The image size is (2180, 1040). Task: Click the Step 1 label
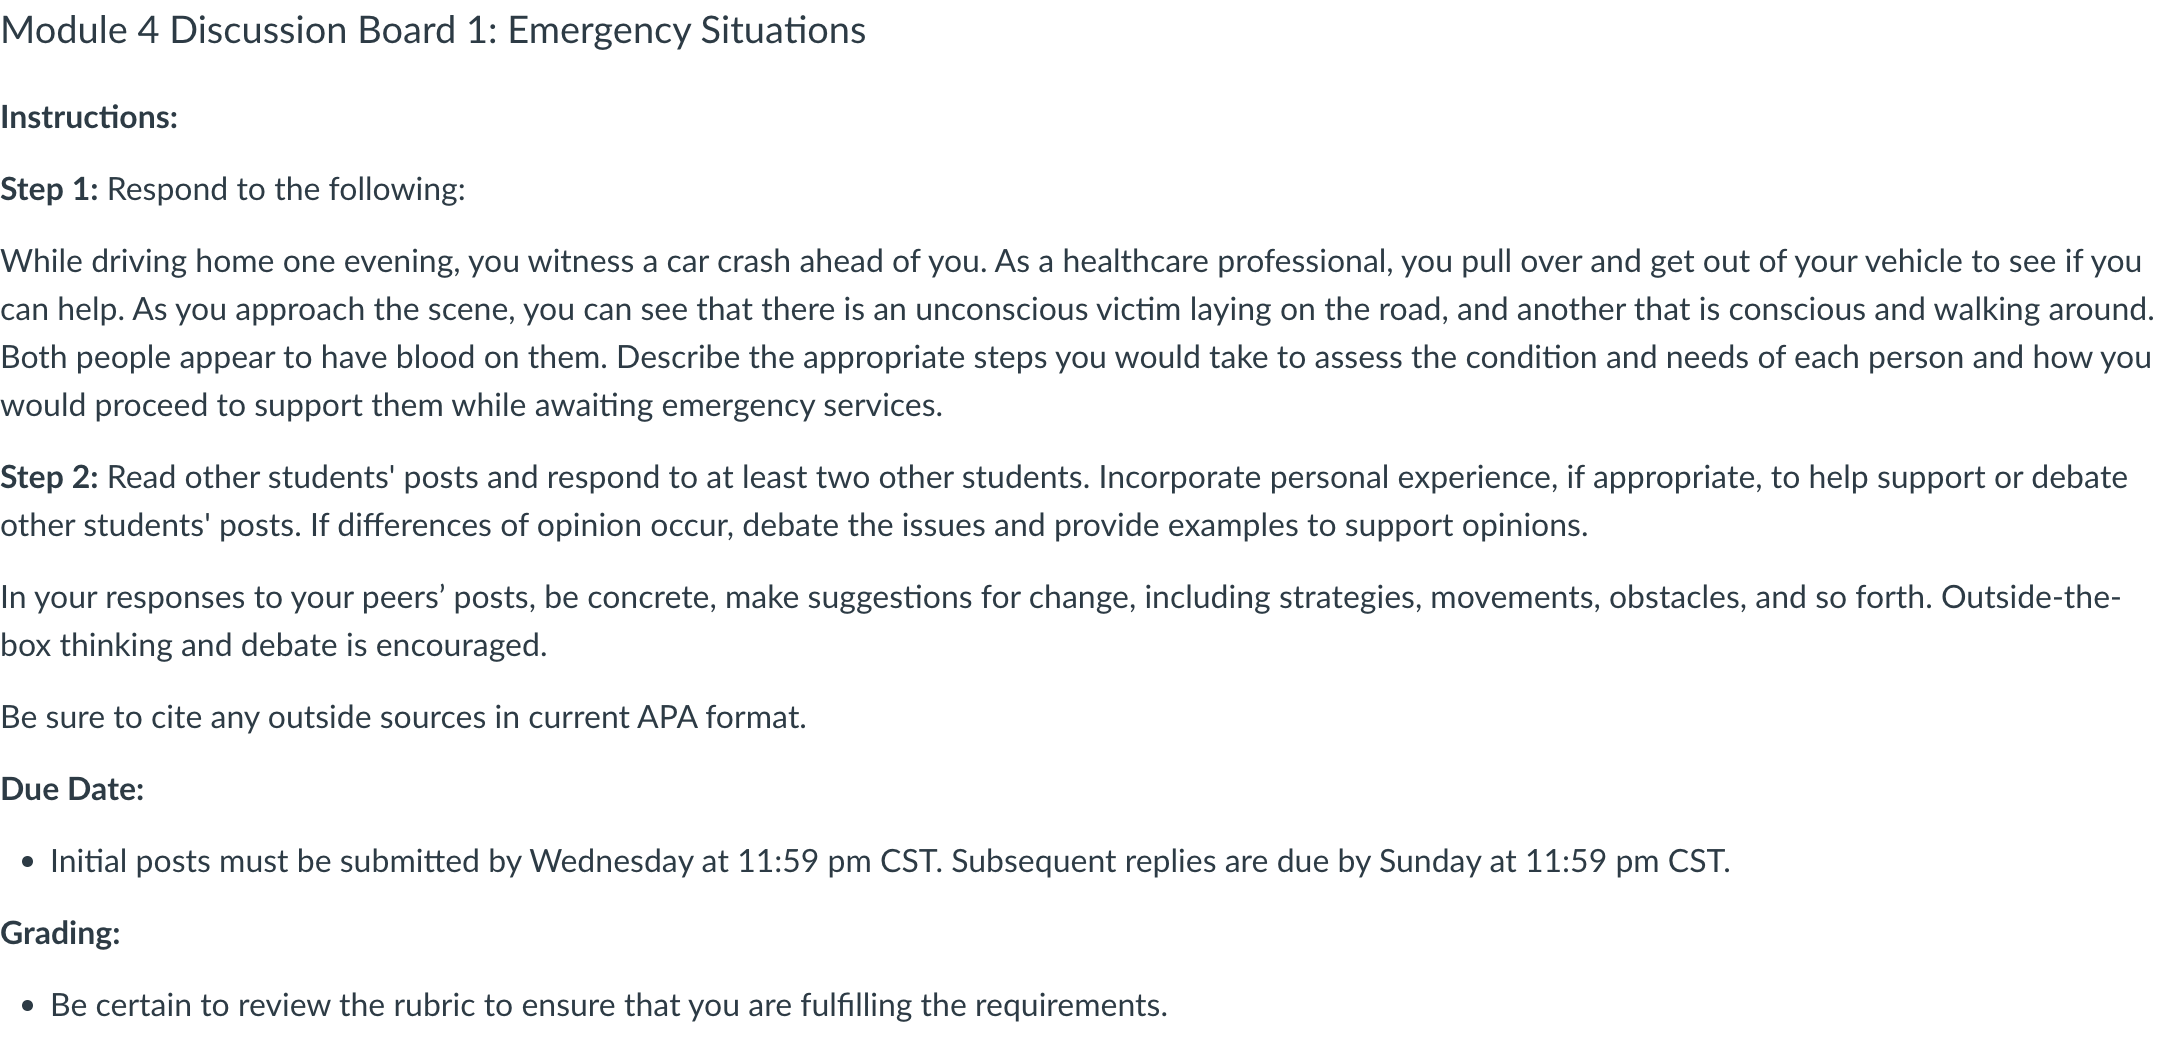pos(49,189)
